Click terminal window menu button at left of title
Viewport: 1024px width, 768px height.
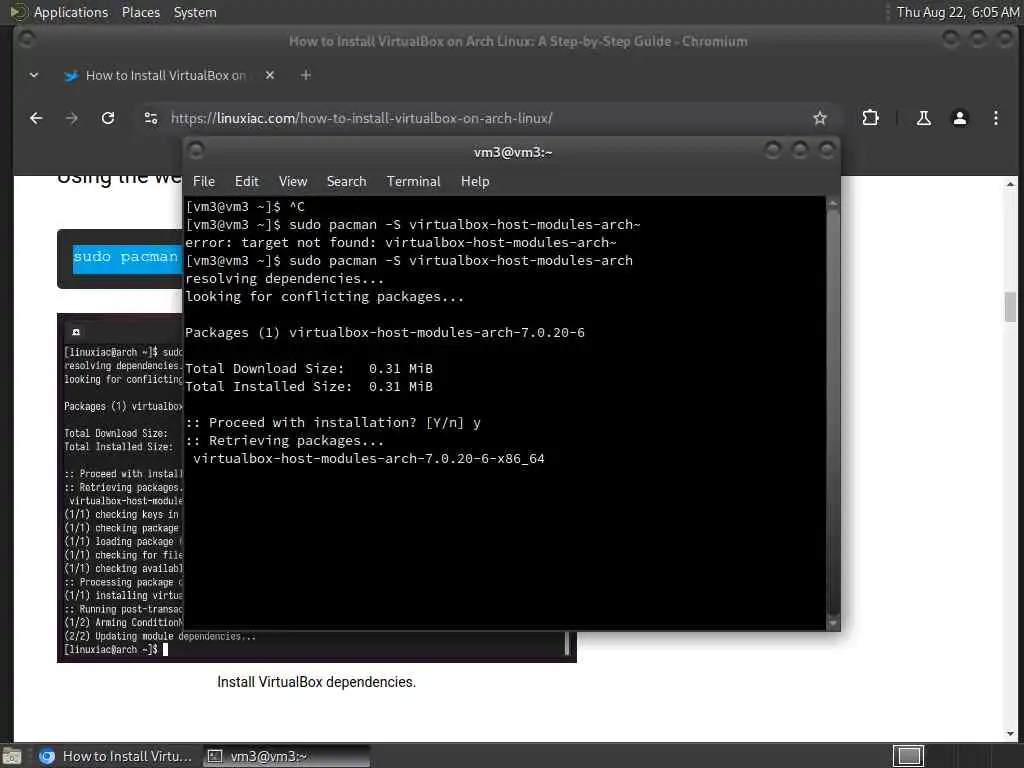[x=196, y=151]
